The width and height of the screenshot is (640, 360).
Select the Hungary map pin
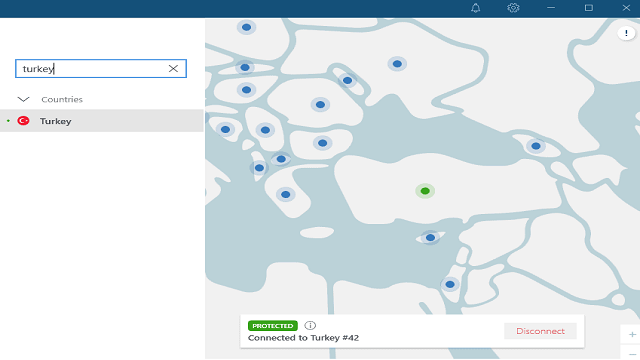pyautogui.click(x=247, y=90)
